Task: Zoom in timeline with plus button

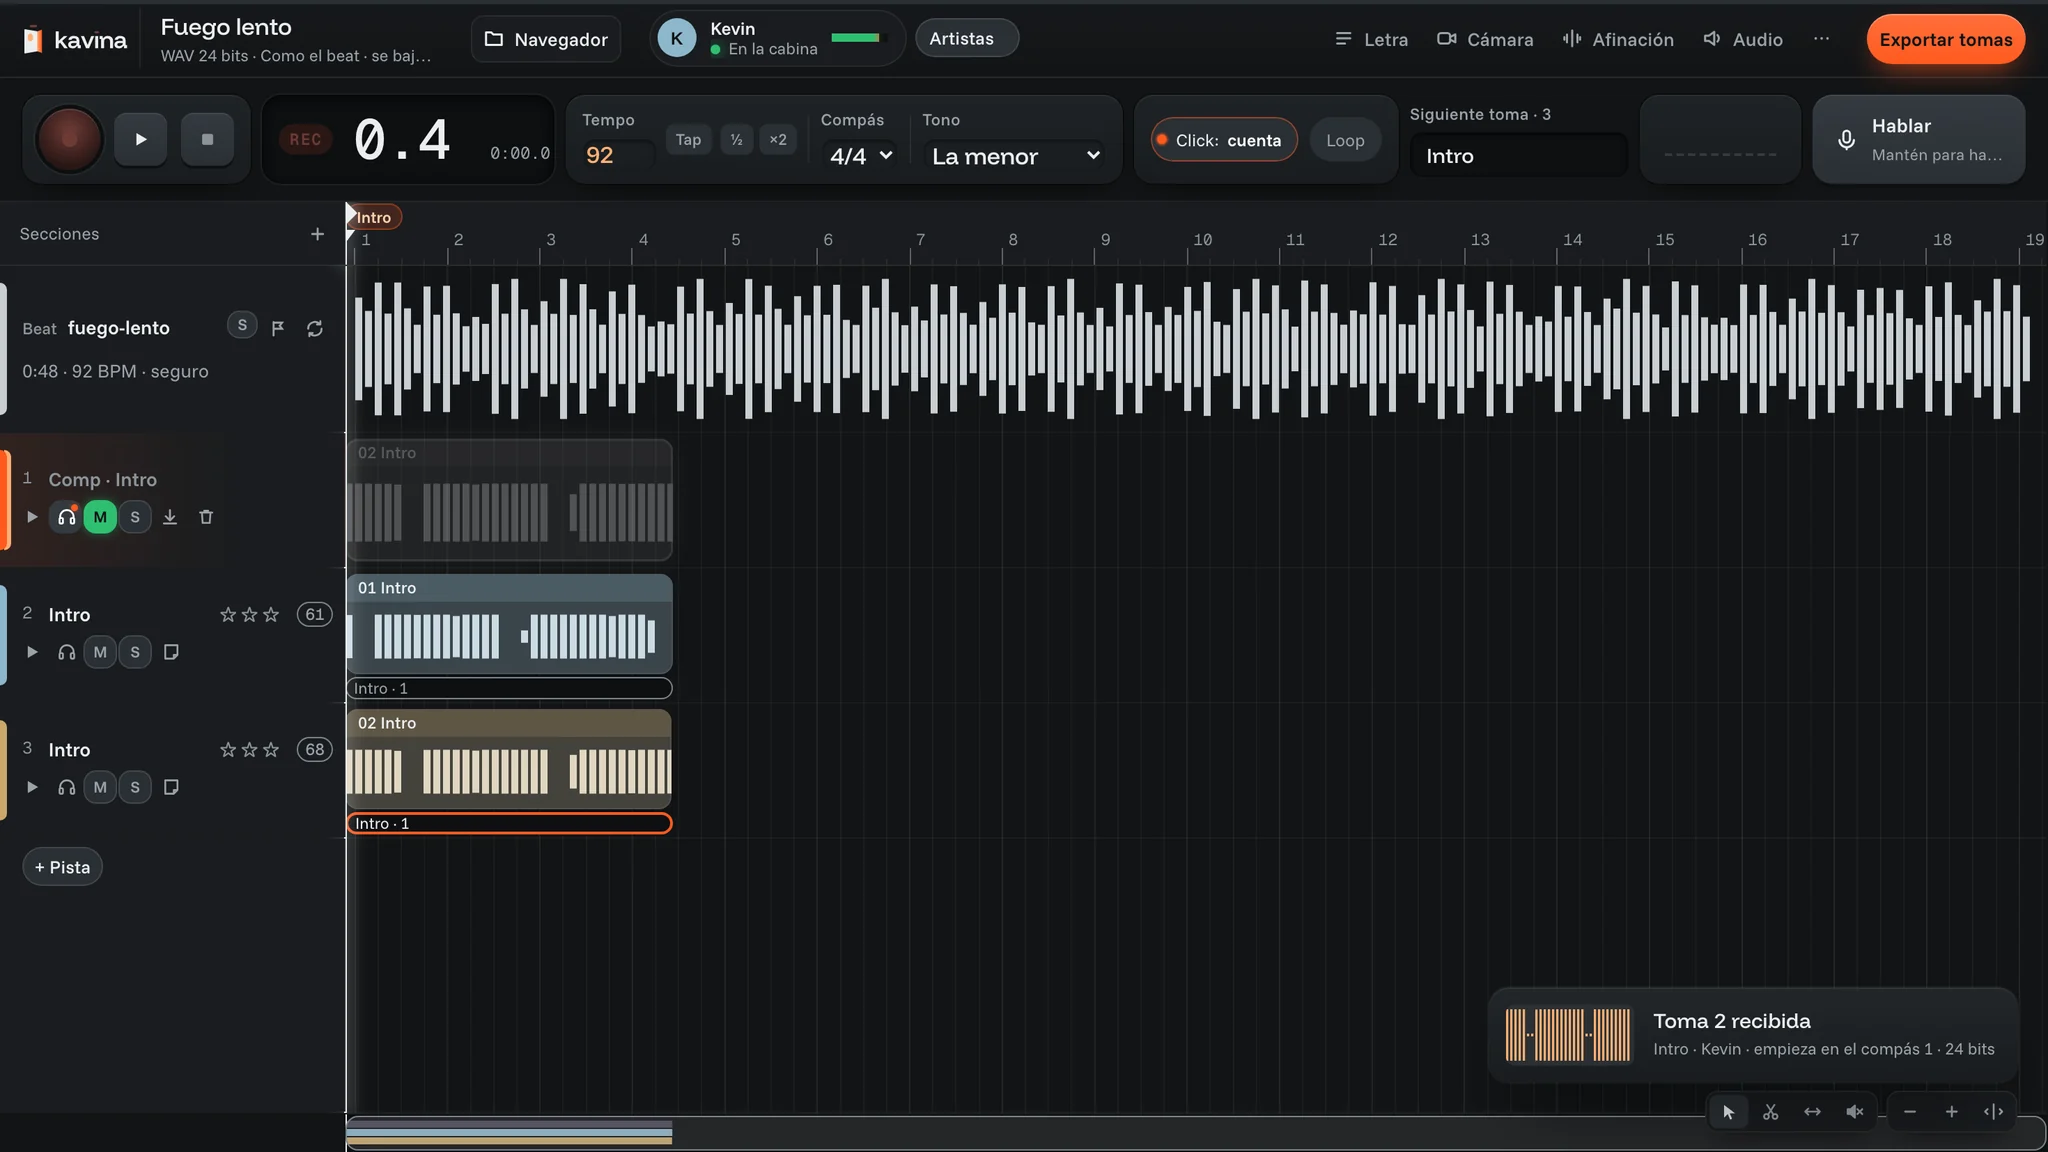Action: [x=1951, y=1112]
